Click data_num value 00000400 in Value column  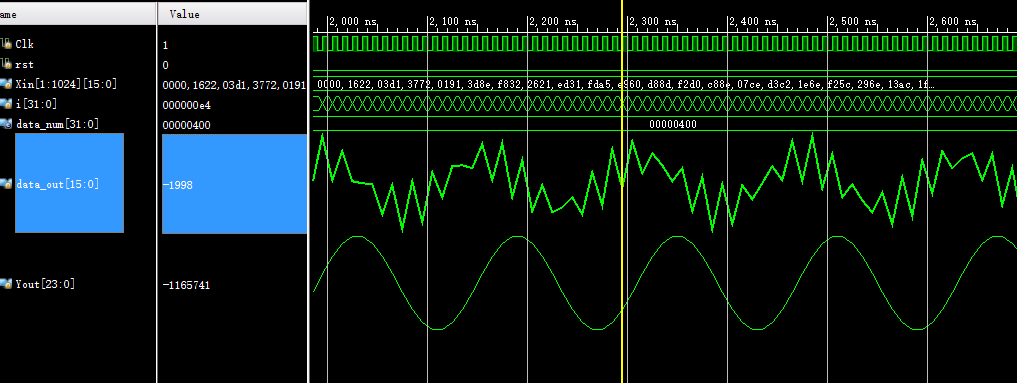[x=187, y=125]
